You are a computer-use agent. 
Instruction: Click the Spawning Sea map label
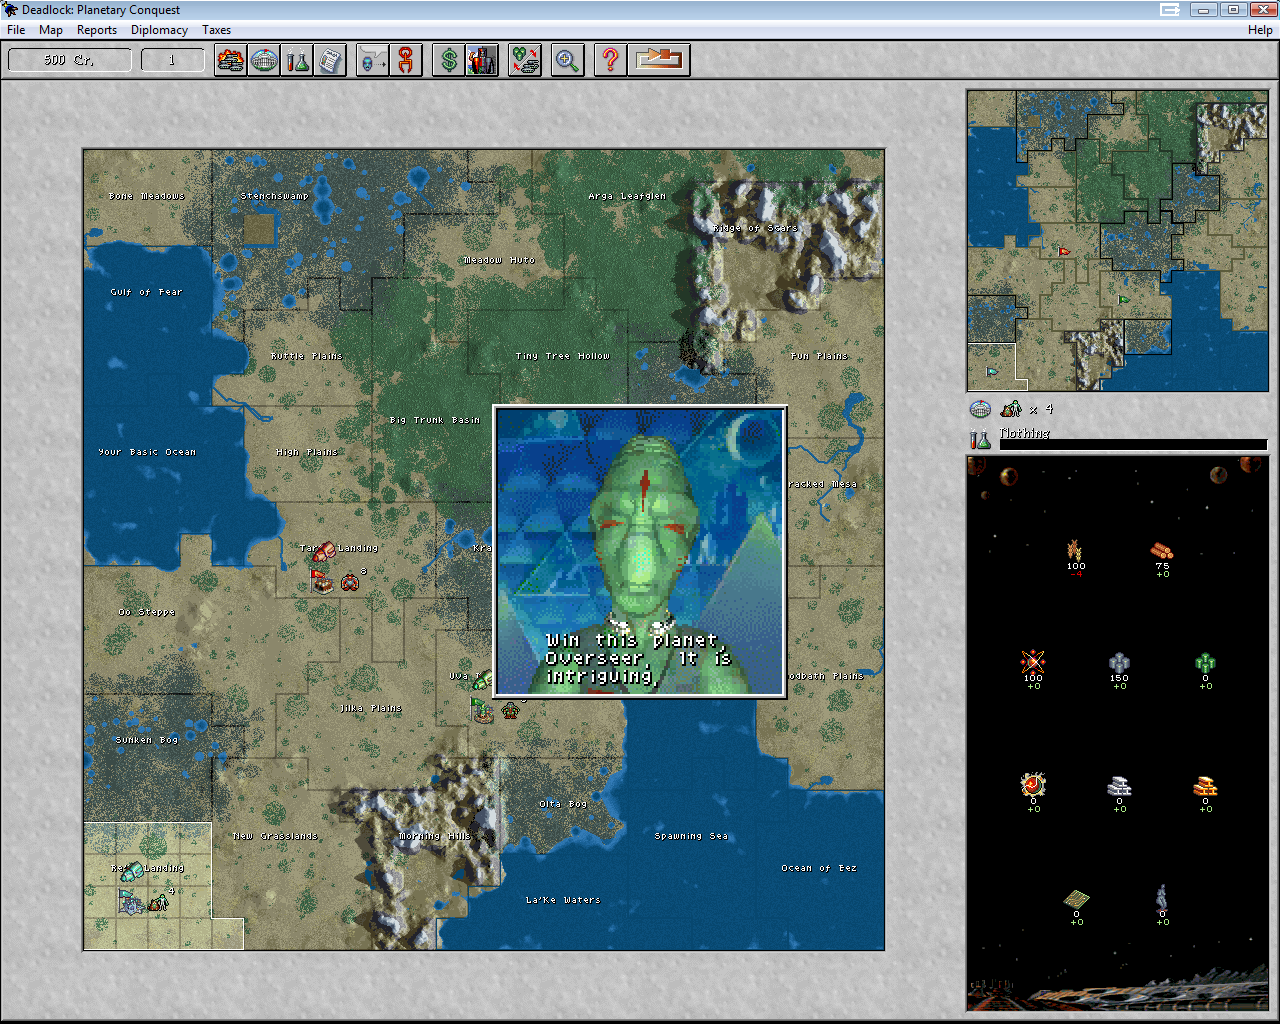[x=691, y=836]
